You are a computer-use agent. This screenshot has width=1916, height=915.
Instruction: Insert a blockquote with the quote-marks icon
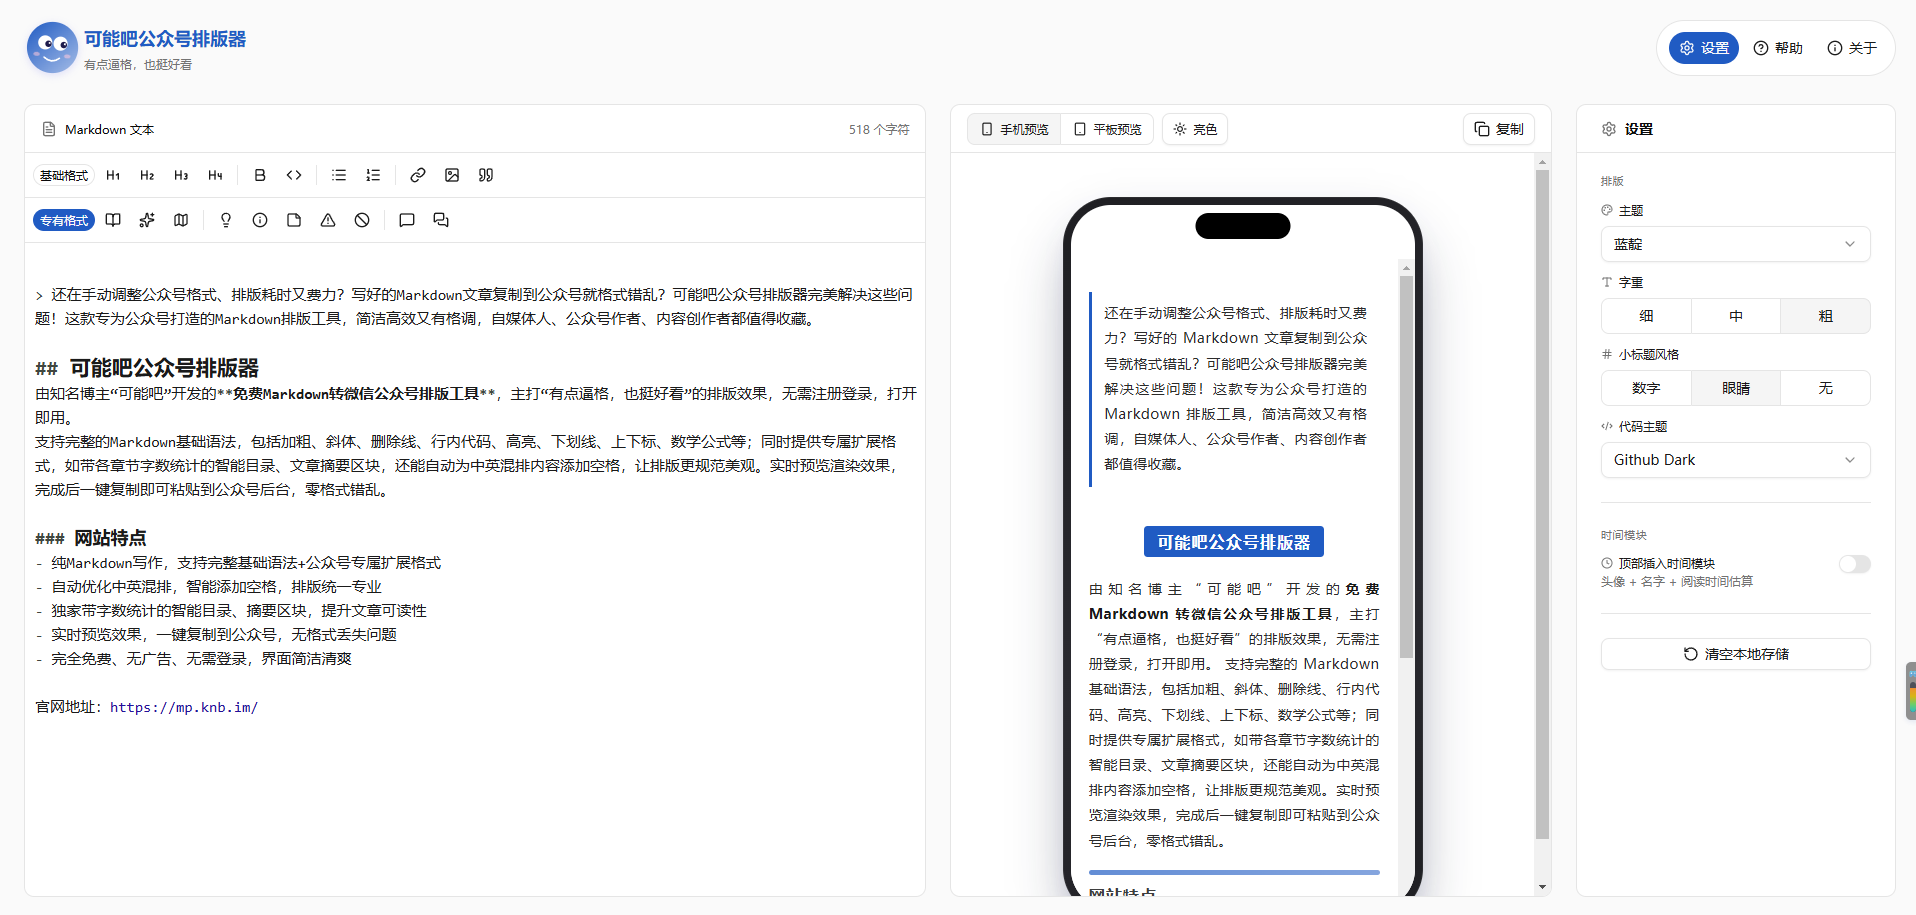[486, 175]
